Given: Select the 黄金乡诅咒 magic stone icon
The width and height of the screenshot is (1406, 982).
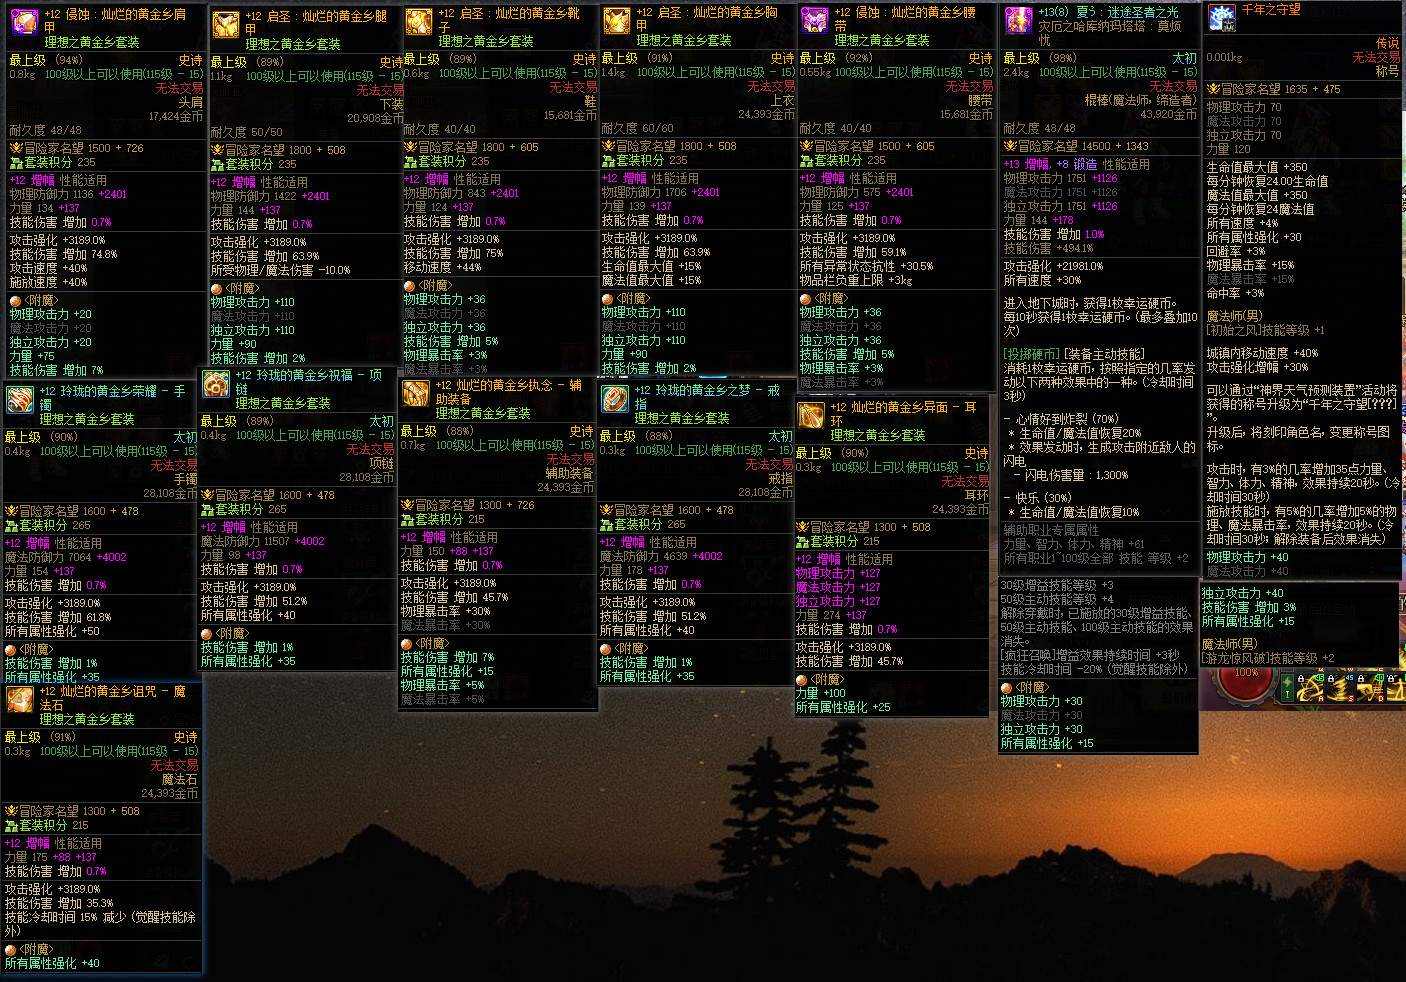Looking at the screenshot, I should (x=19, y=699).
